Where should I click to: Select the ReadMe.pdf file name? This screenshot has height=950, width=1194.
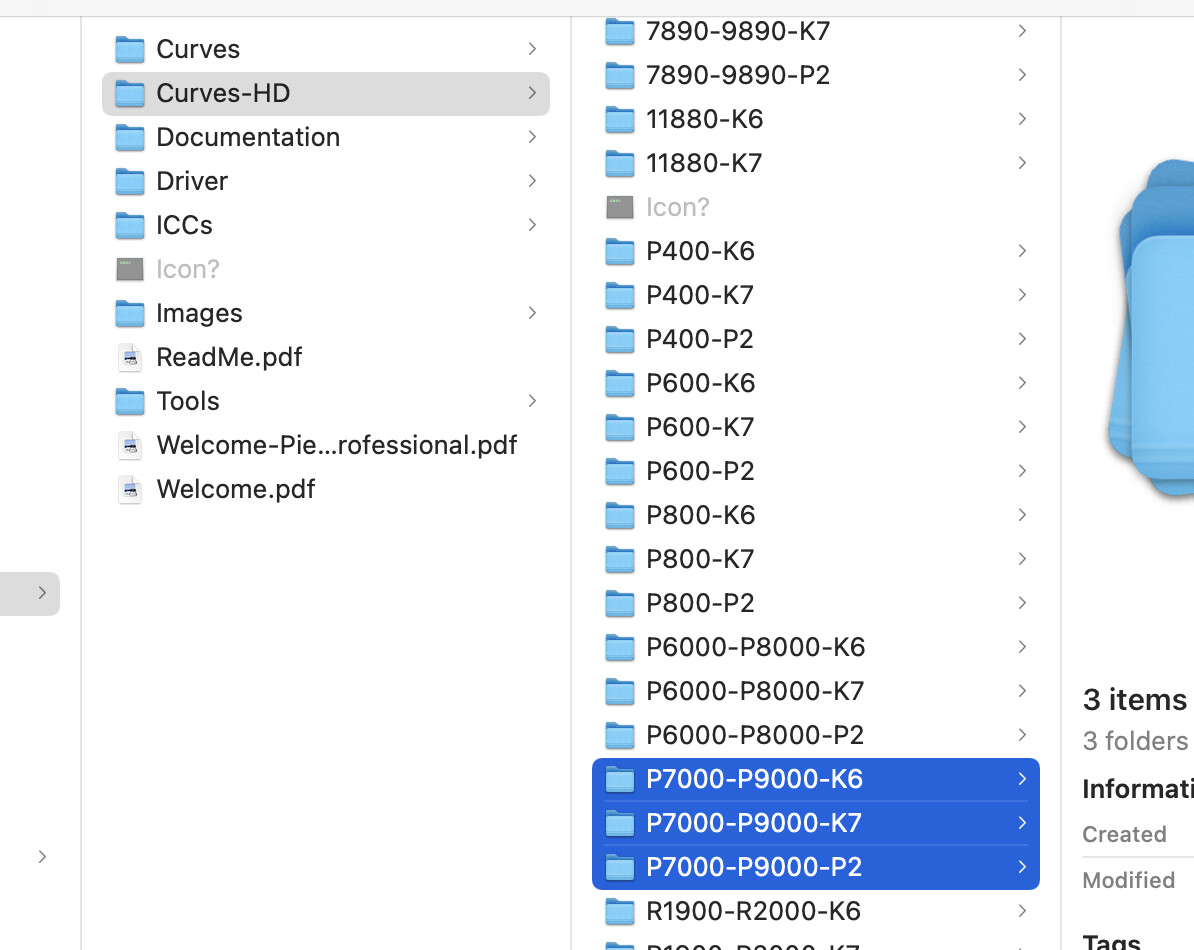coord(229,357)
